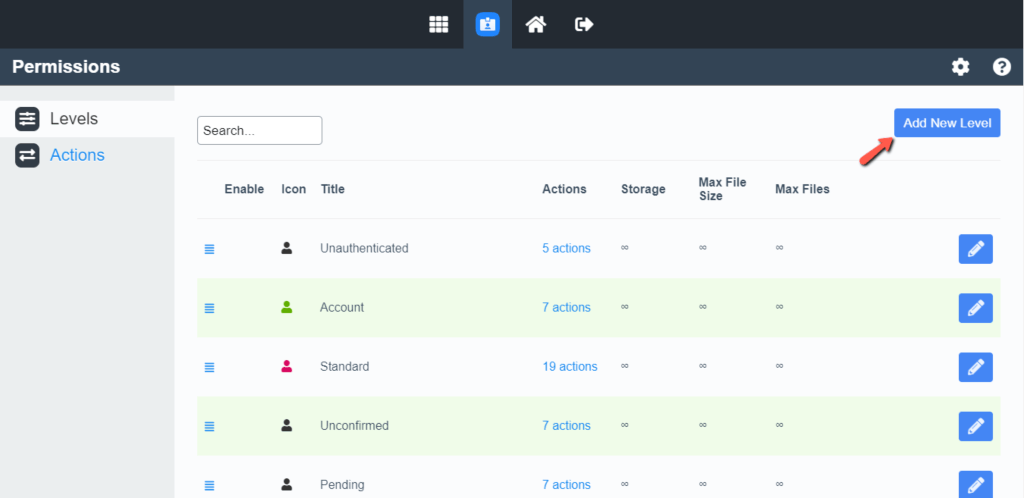1024x498 pixels.
Task: Select the Permissions ID badge icon
Action: tap(487, 25)
